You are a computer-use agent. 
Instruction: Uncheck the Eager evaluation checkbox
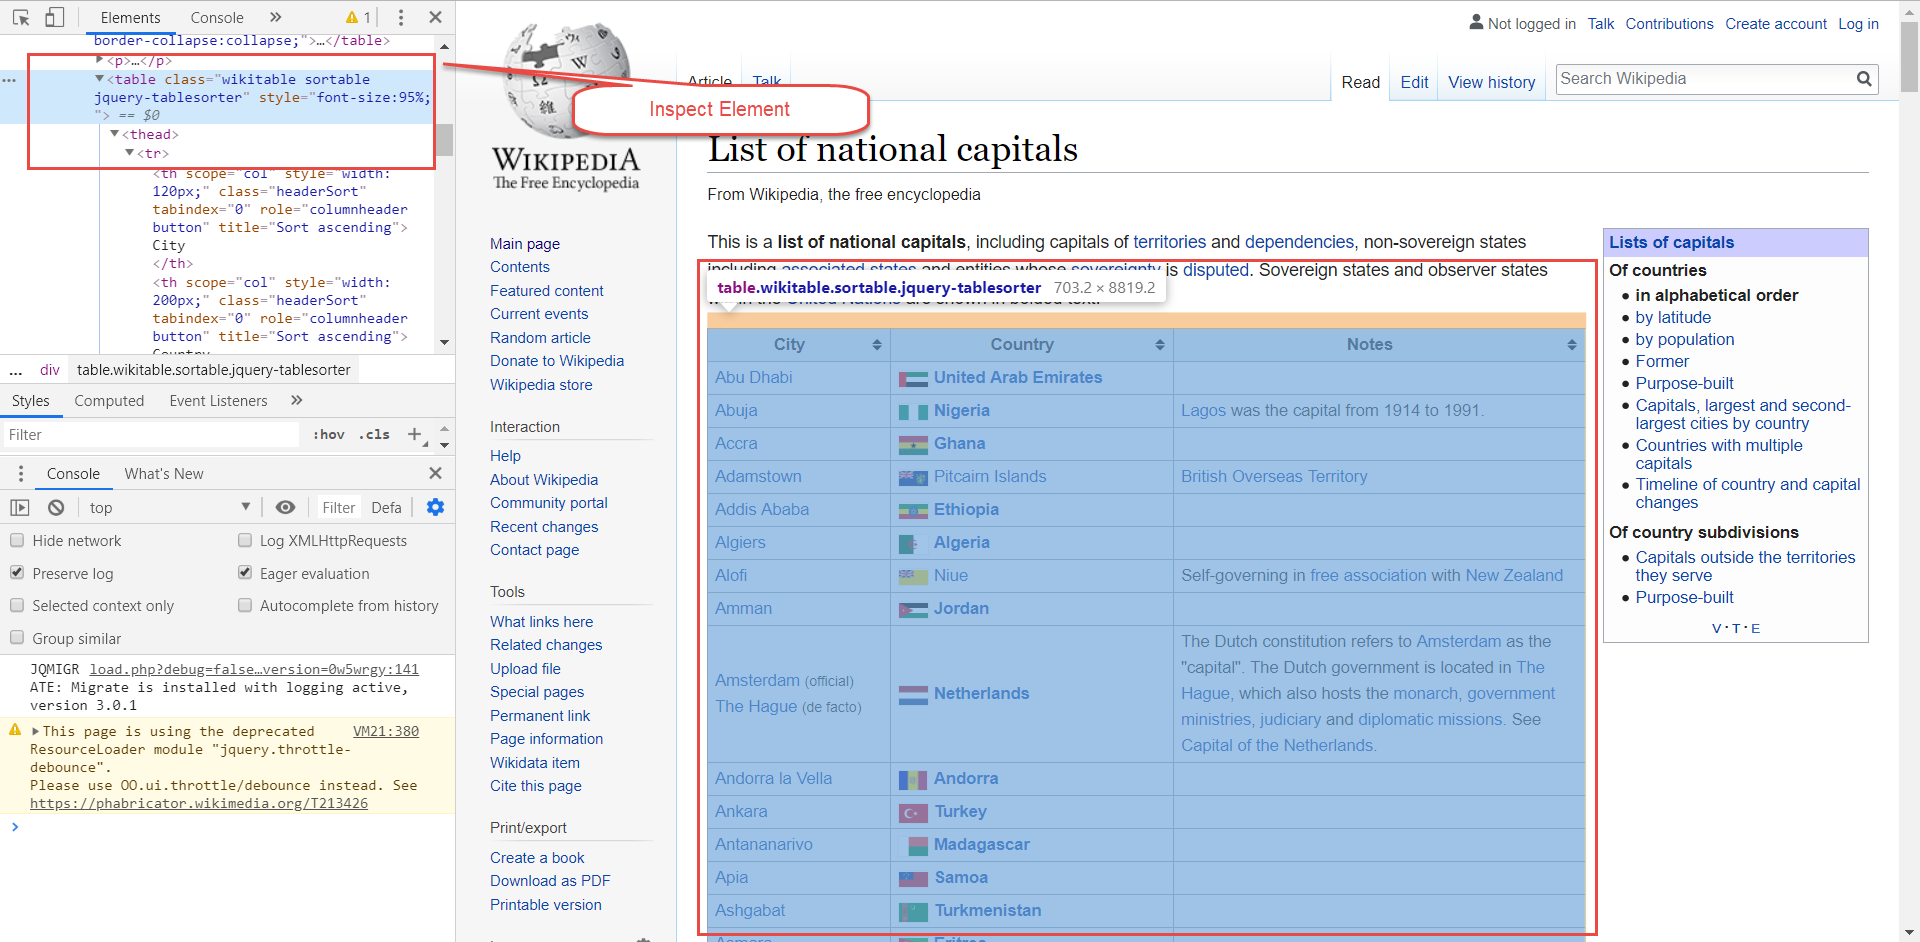245,572
